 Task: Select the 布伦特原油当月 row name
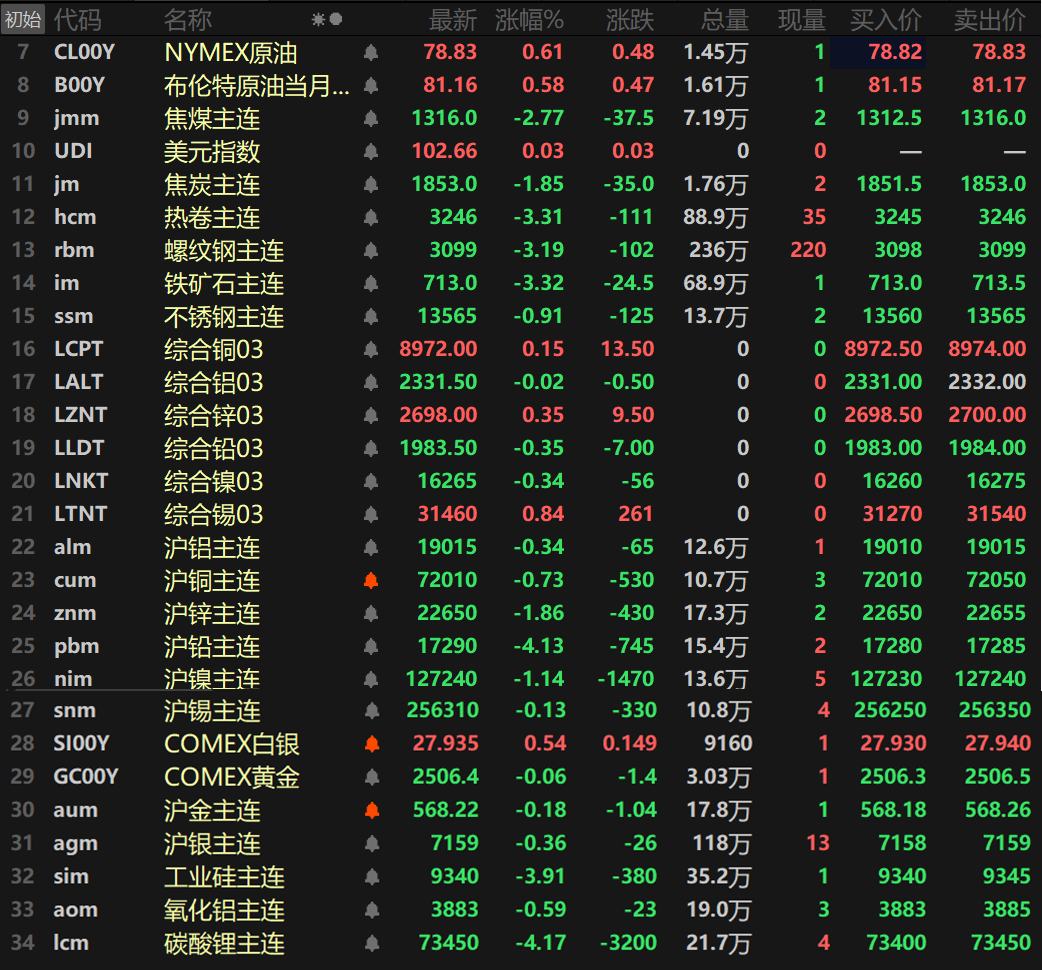point(256,86)
